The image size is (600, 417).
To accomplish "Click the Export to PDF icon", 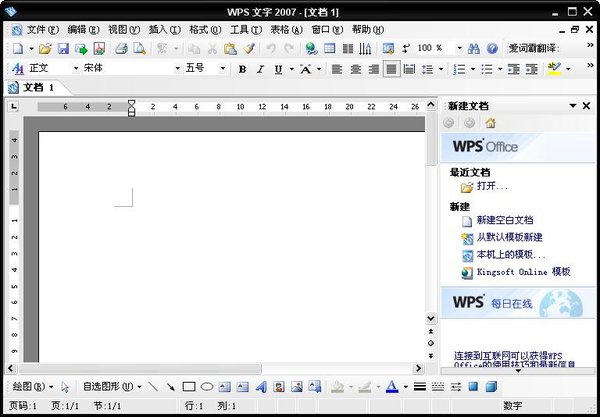I will coord(99,49).
